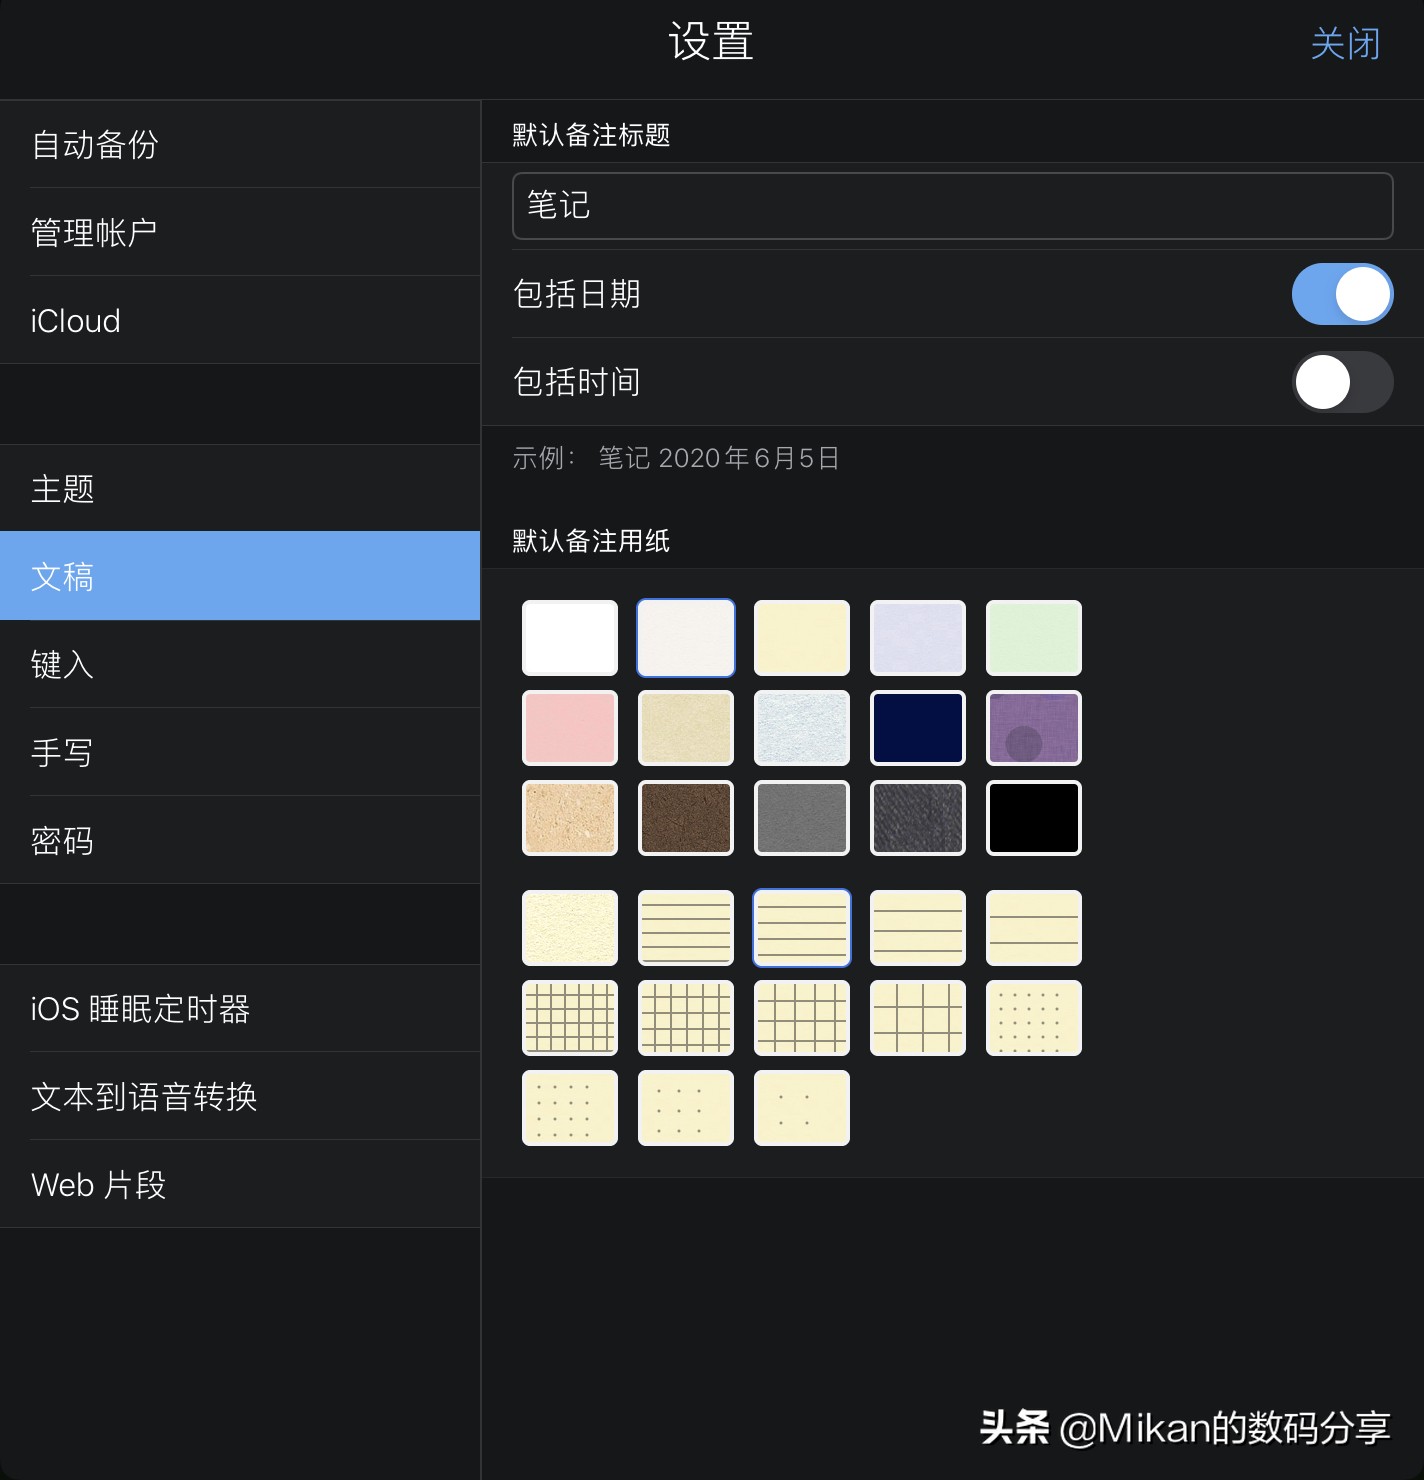Viewport: 1424px width, 1480px height.
Task: Turn off the 包括日期 switch
Action: pos(1342,294)
